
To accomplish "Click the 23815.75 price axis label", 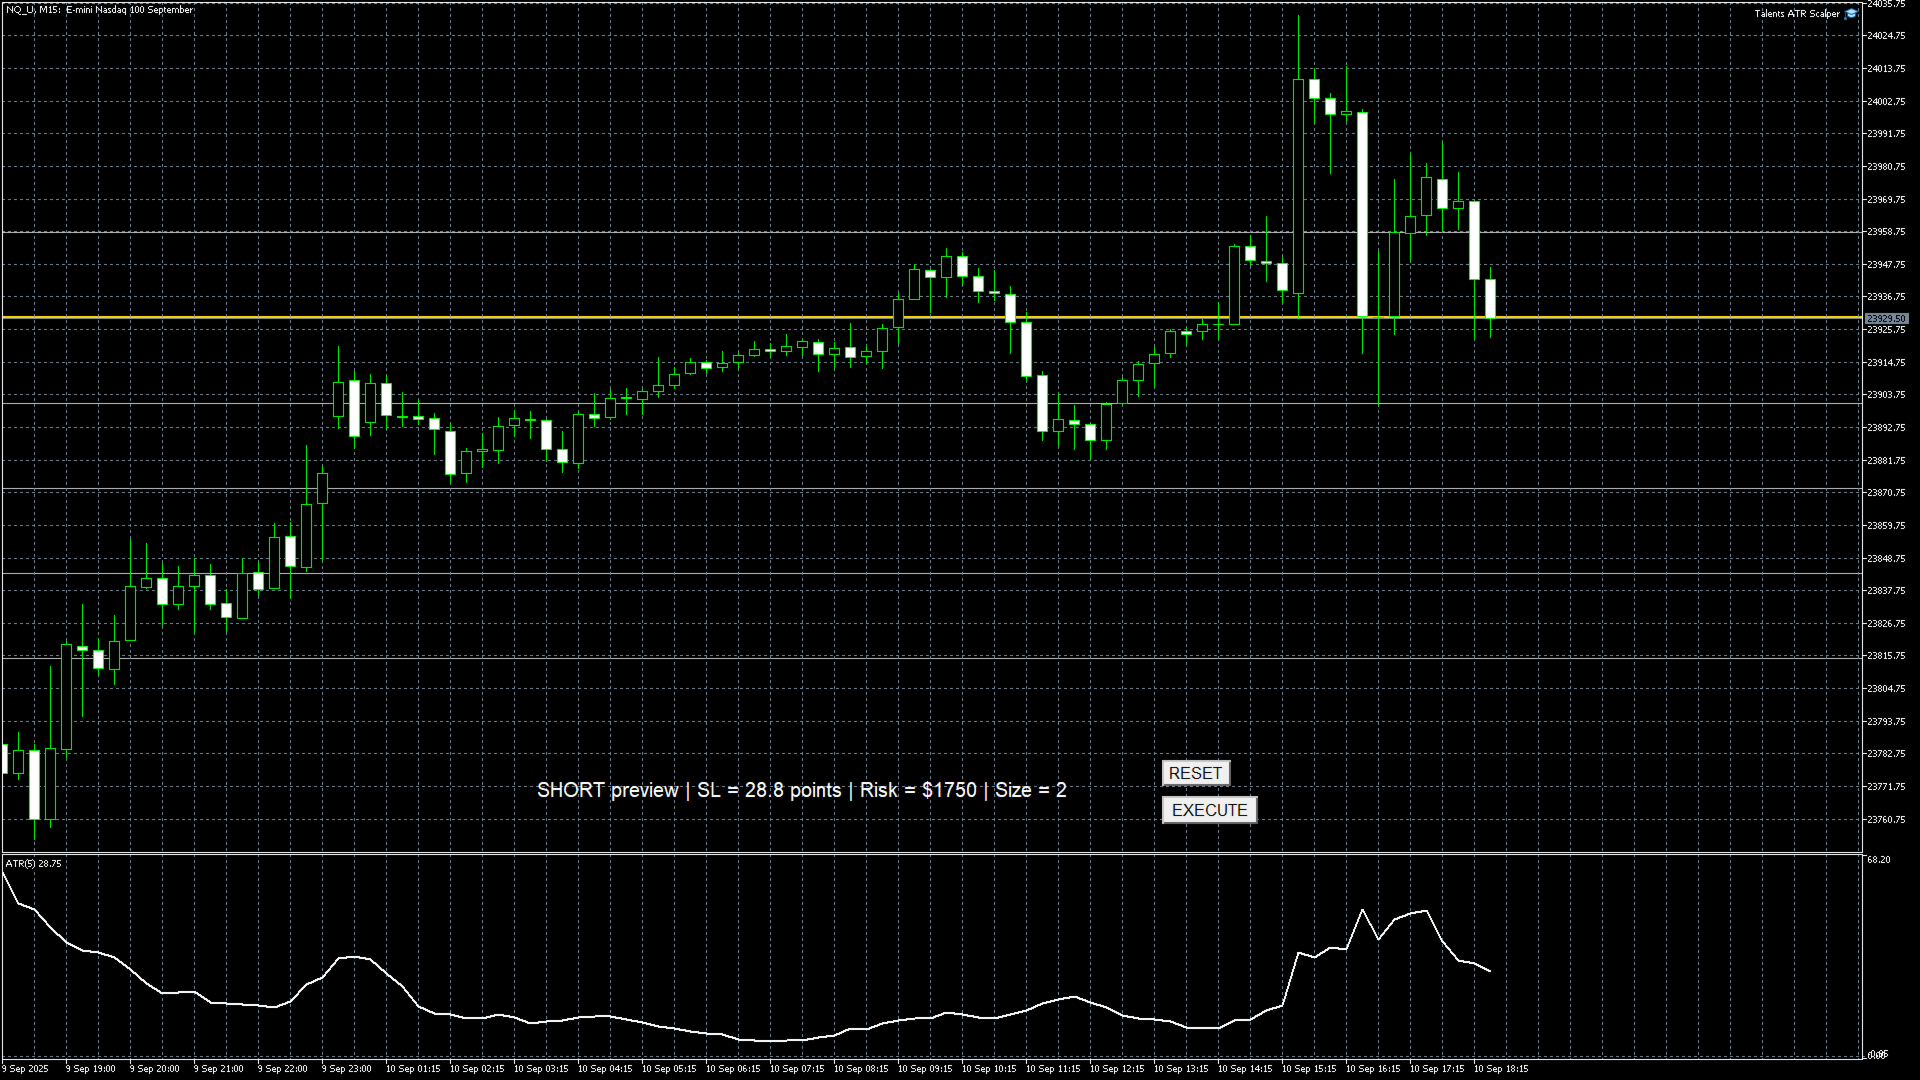I will [1886, 655].
